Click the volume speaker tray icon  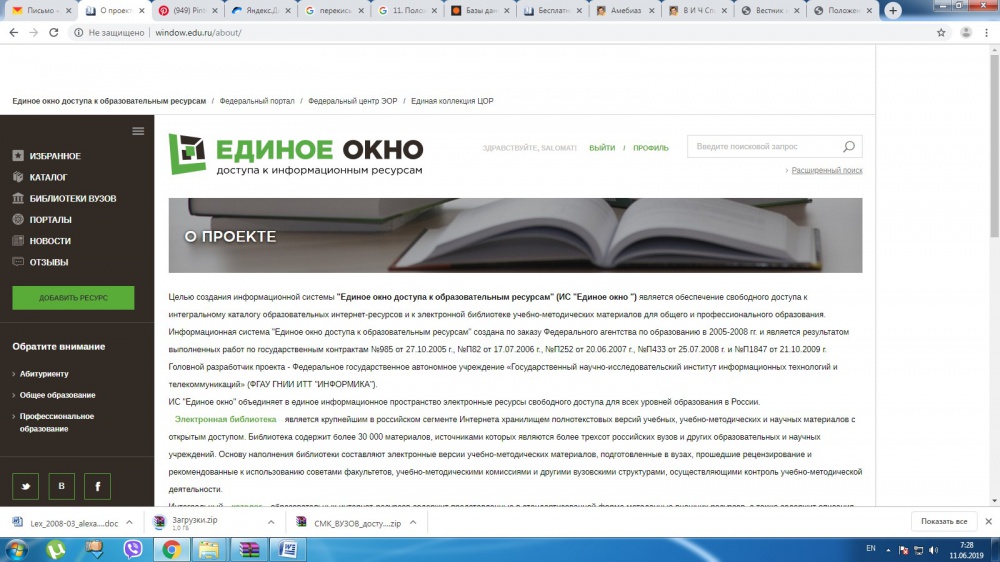tap(934, 550)
